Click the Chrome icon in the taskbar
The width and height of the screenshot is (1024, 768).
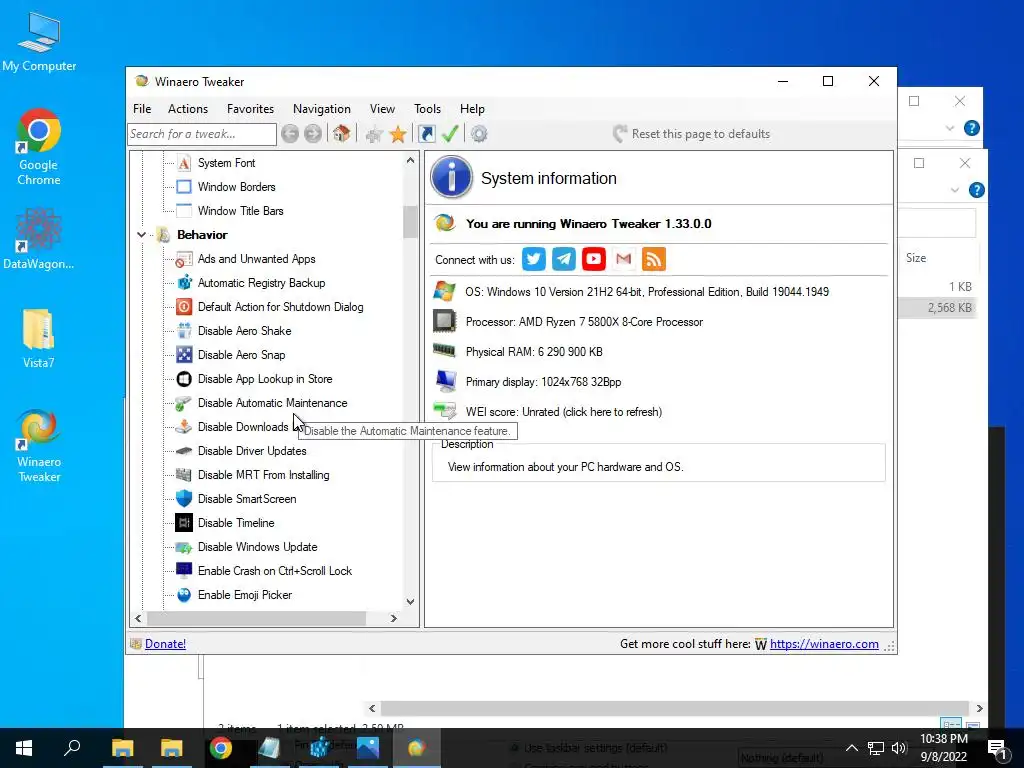point(221,748)
